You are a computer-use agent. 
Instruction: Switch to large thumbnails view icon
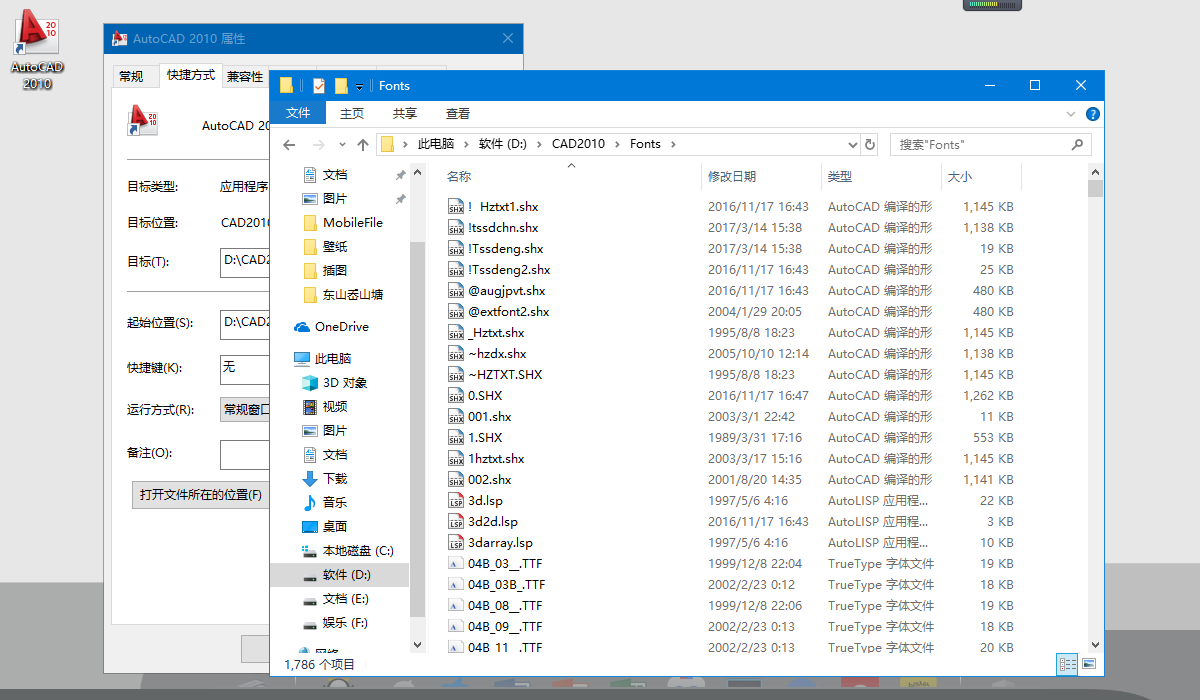tap(1088, 663)
